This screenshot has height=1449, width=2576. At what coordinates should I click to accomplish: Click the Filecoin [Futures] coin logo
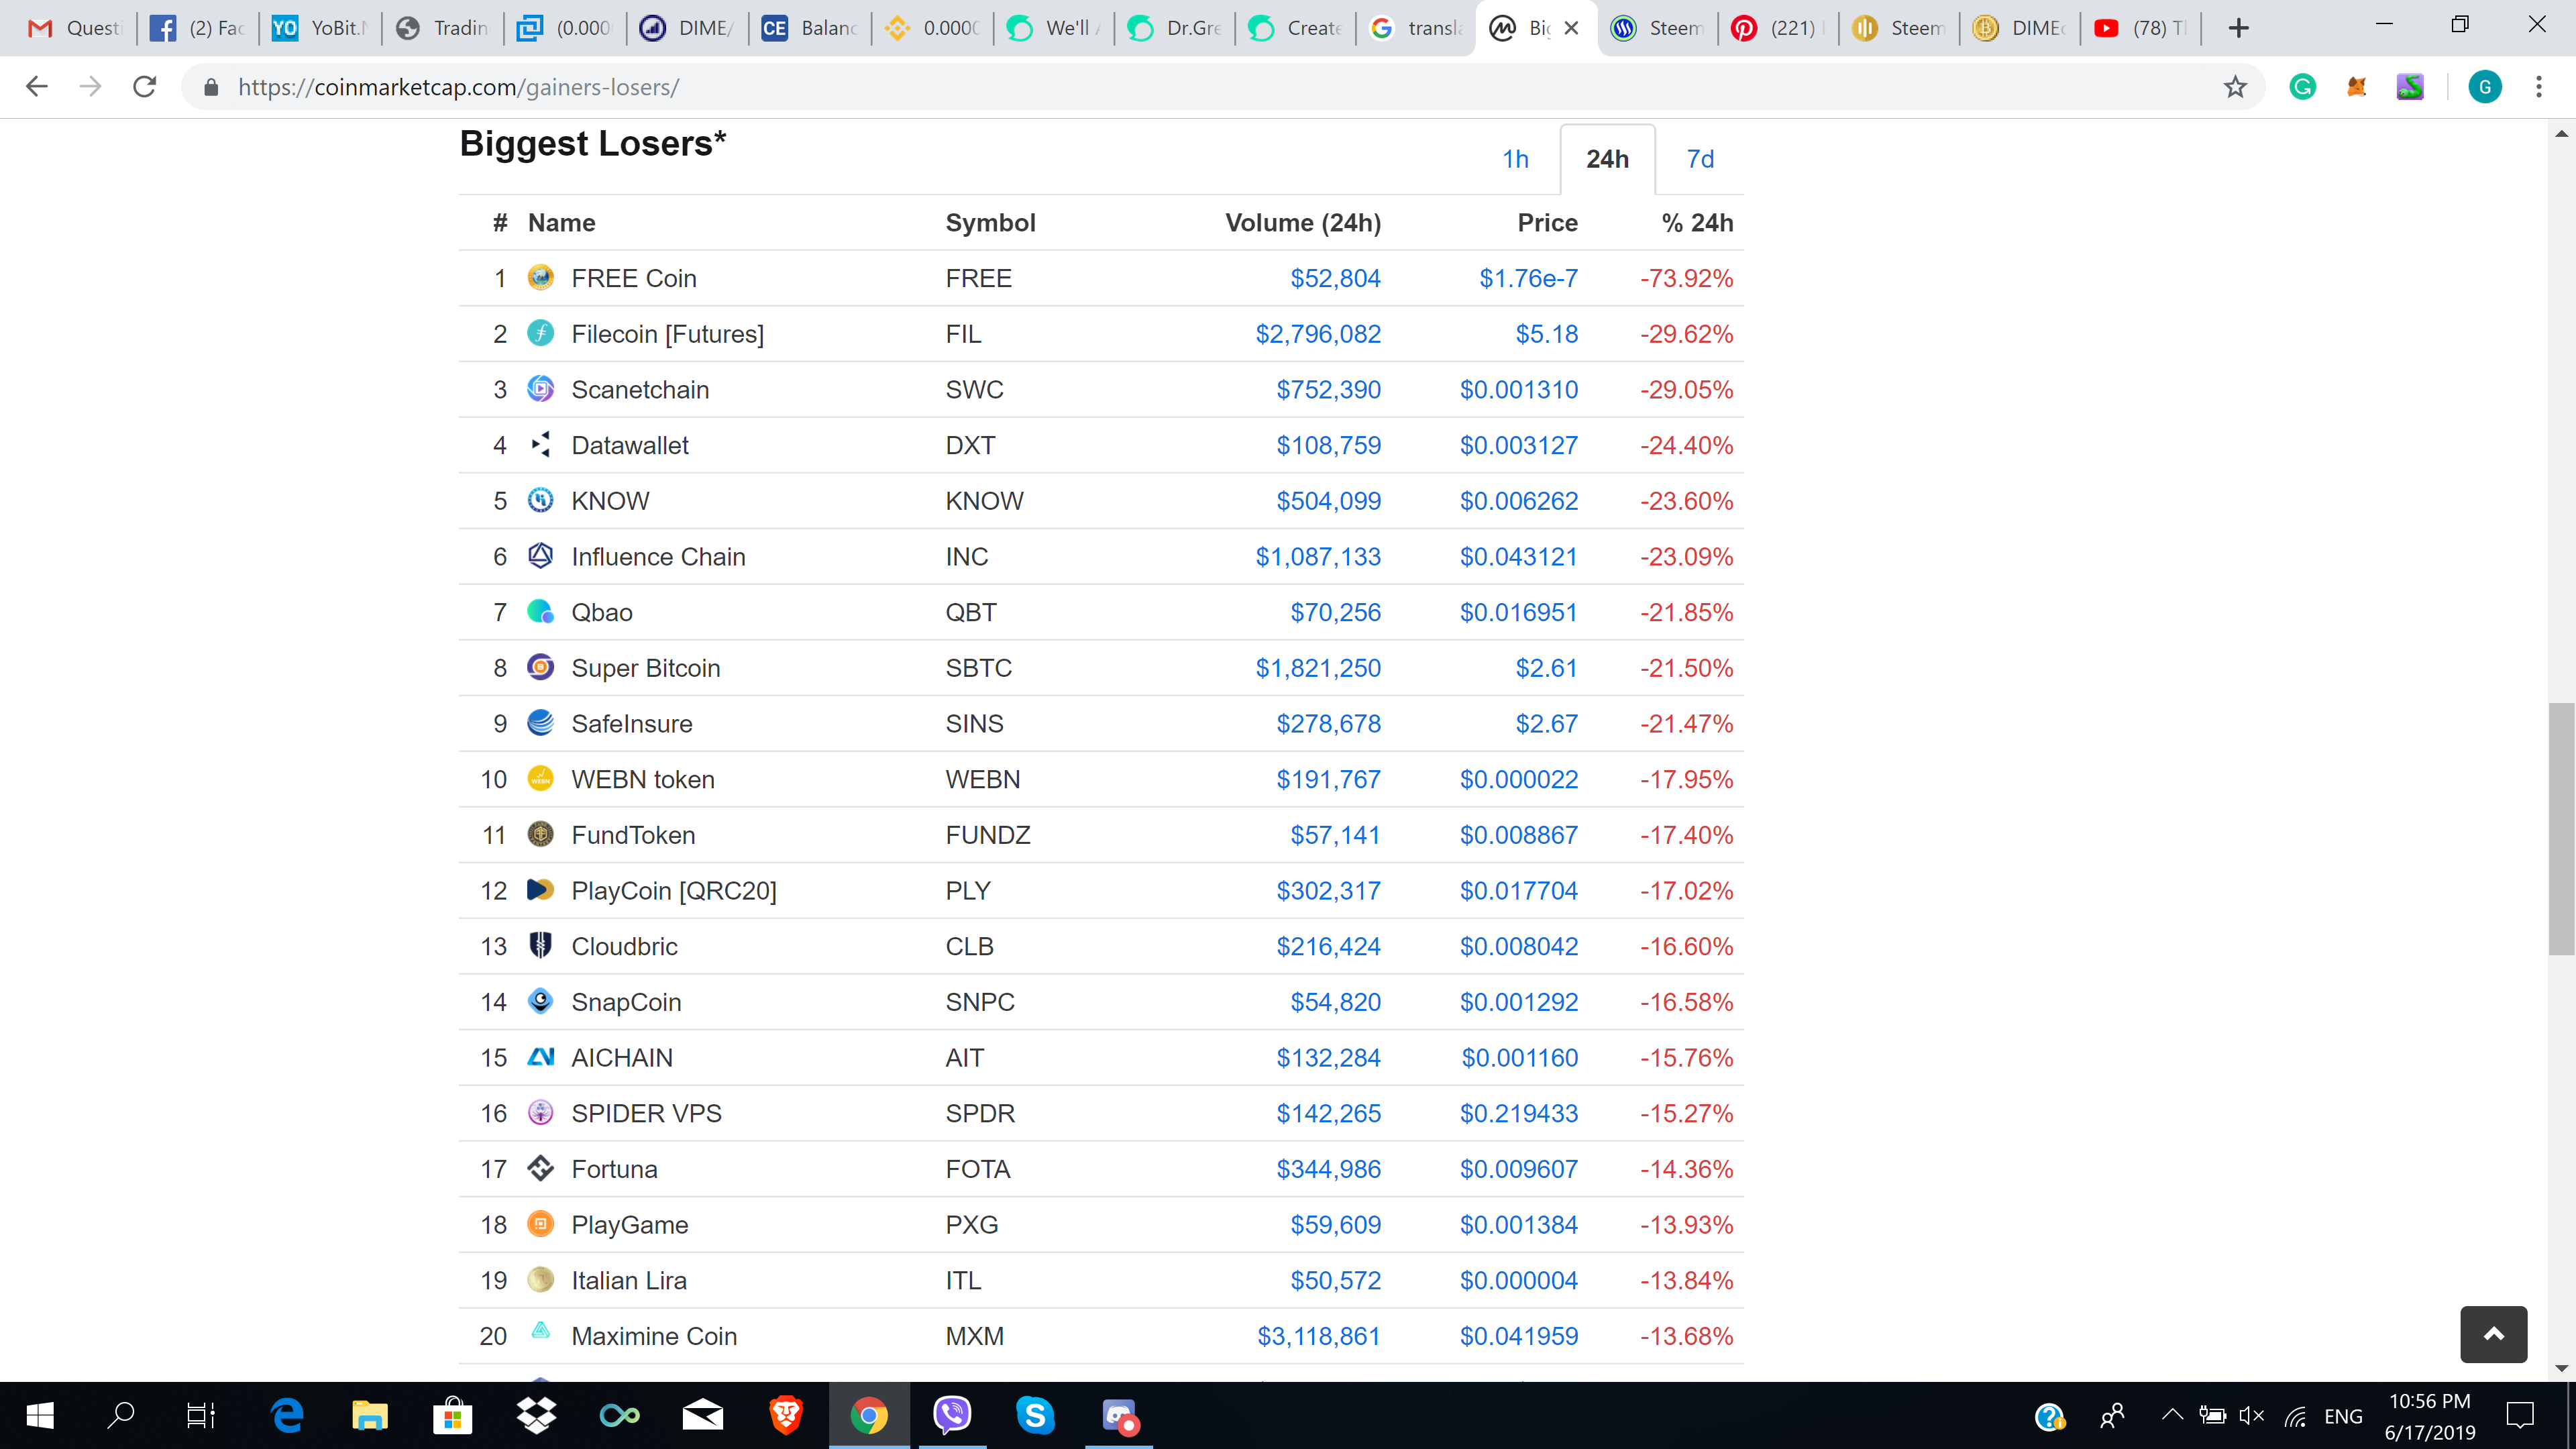point(540,333)
